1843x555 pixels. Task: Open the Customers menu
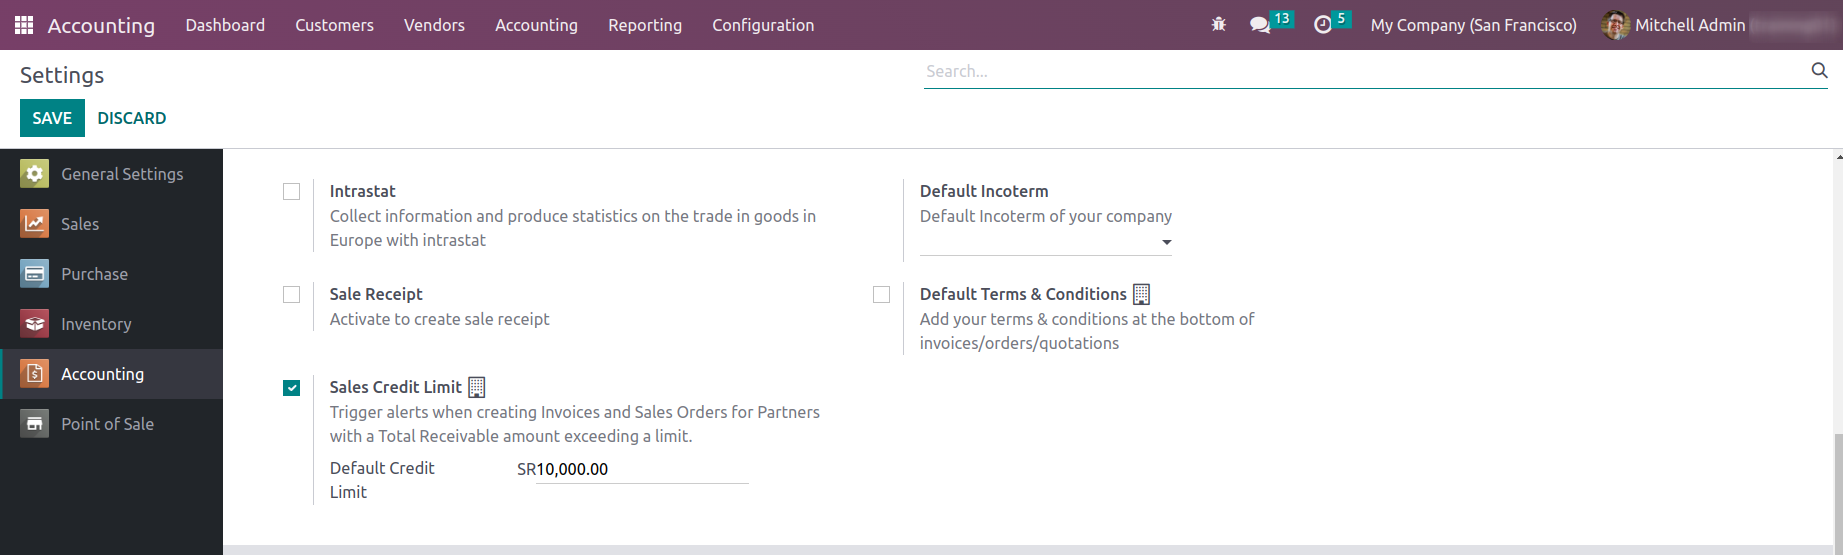pyautogui.click(x=334, y=25)
